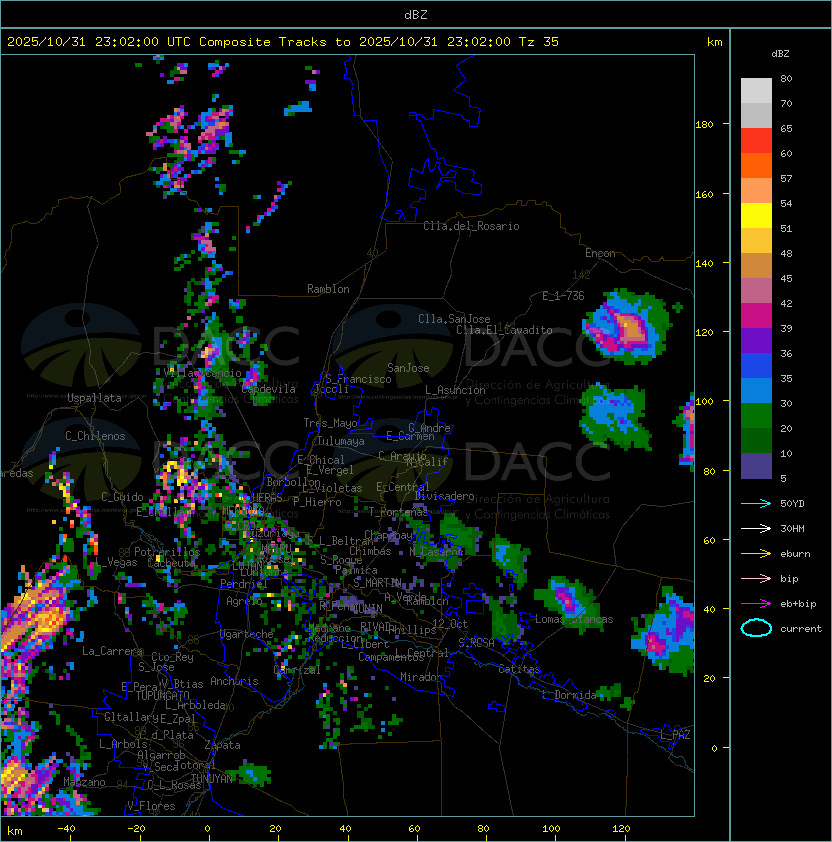This screenshot has width=832, height=842.
Task: Click the '160' km tick on right axis
Action: [704, 194]
